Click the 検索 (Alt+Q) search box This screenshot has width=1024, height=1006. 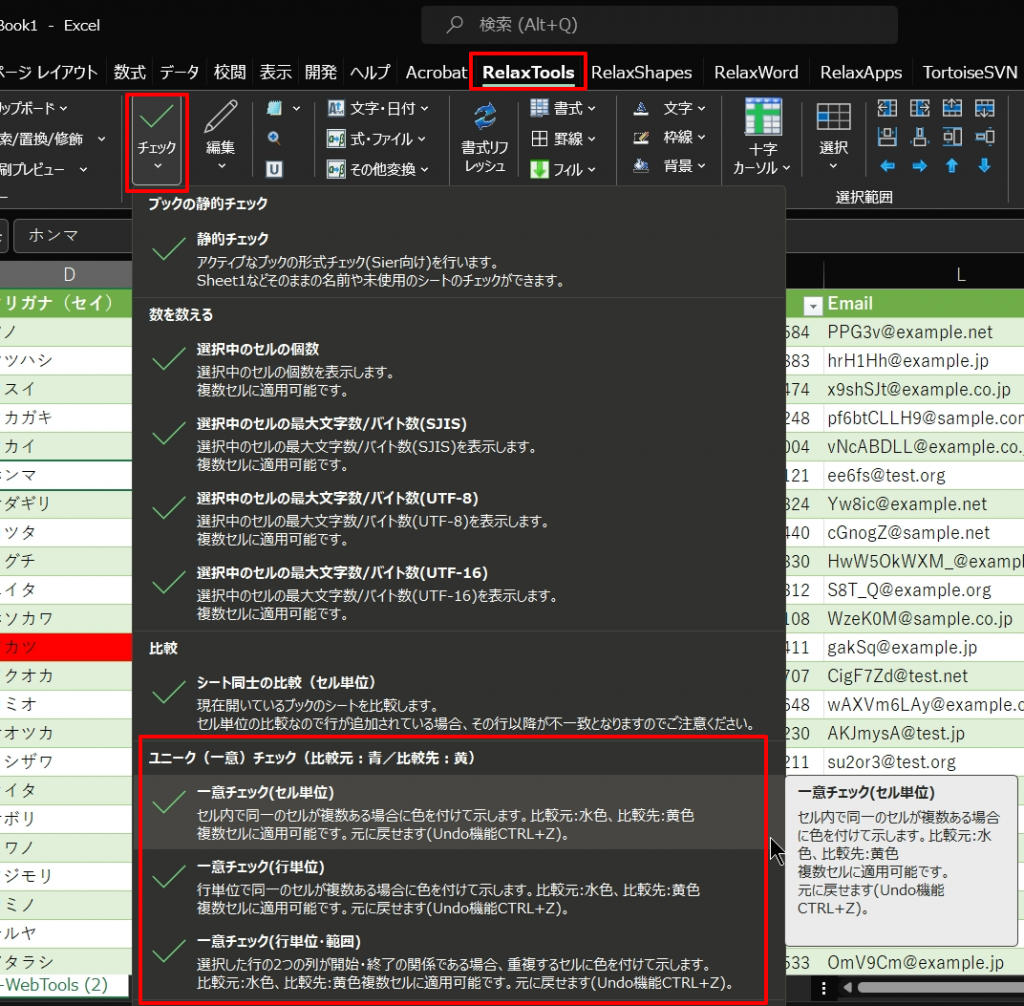click(659, 25)
